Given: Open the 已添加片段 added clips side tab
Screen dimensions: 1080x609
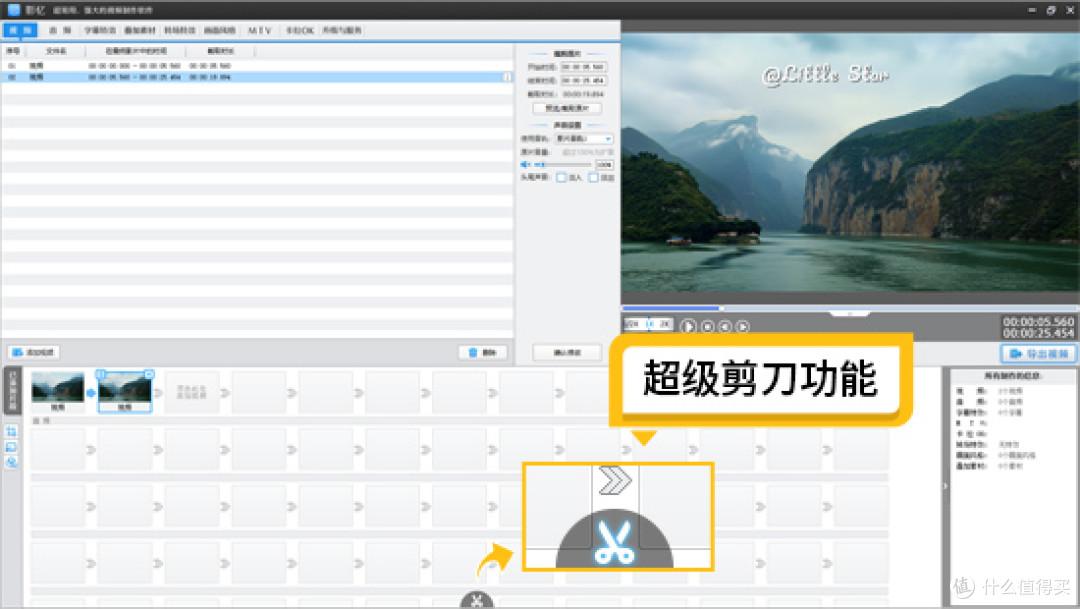Looking at the screenshot, I should click(x=12, y=391).
